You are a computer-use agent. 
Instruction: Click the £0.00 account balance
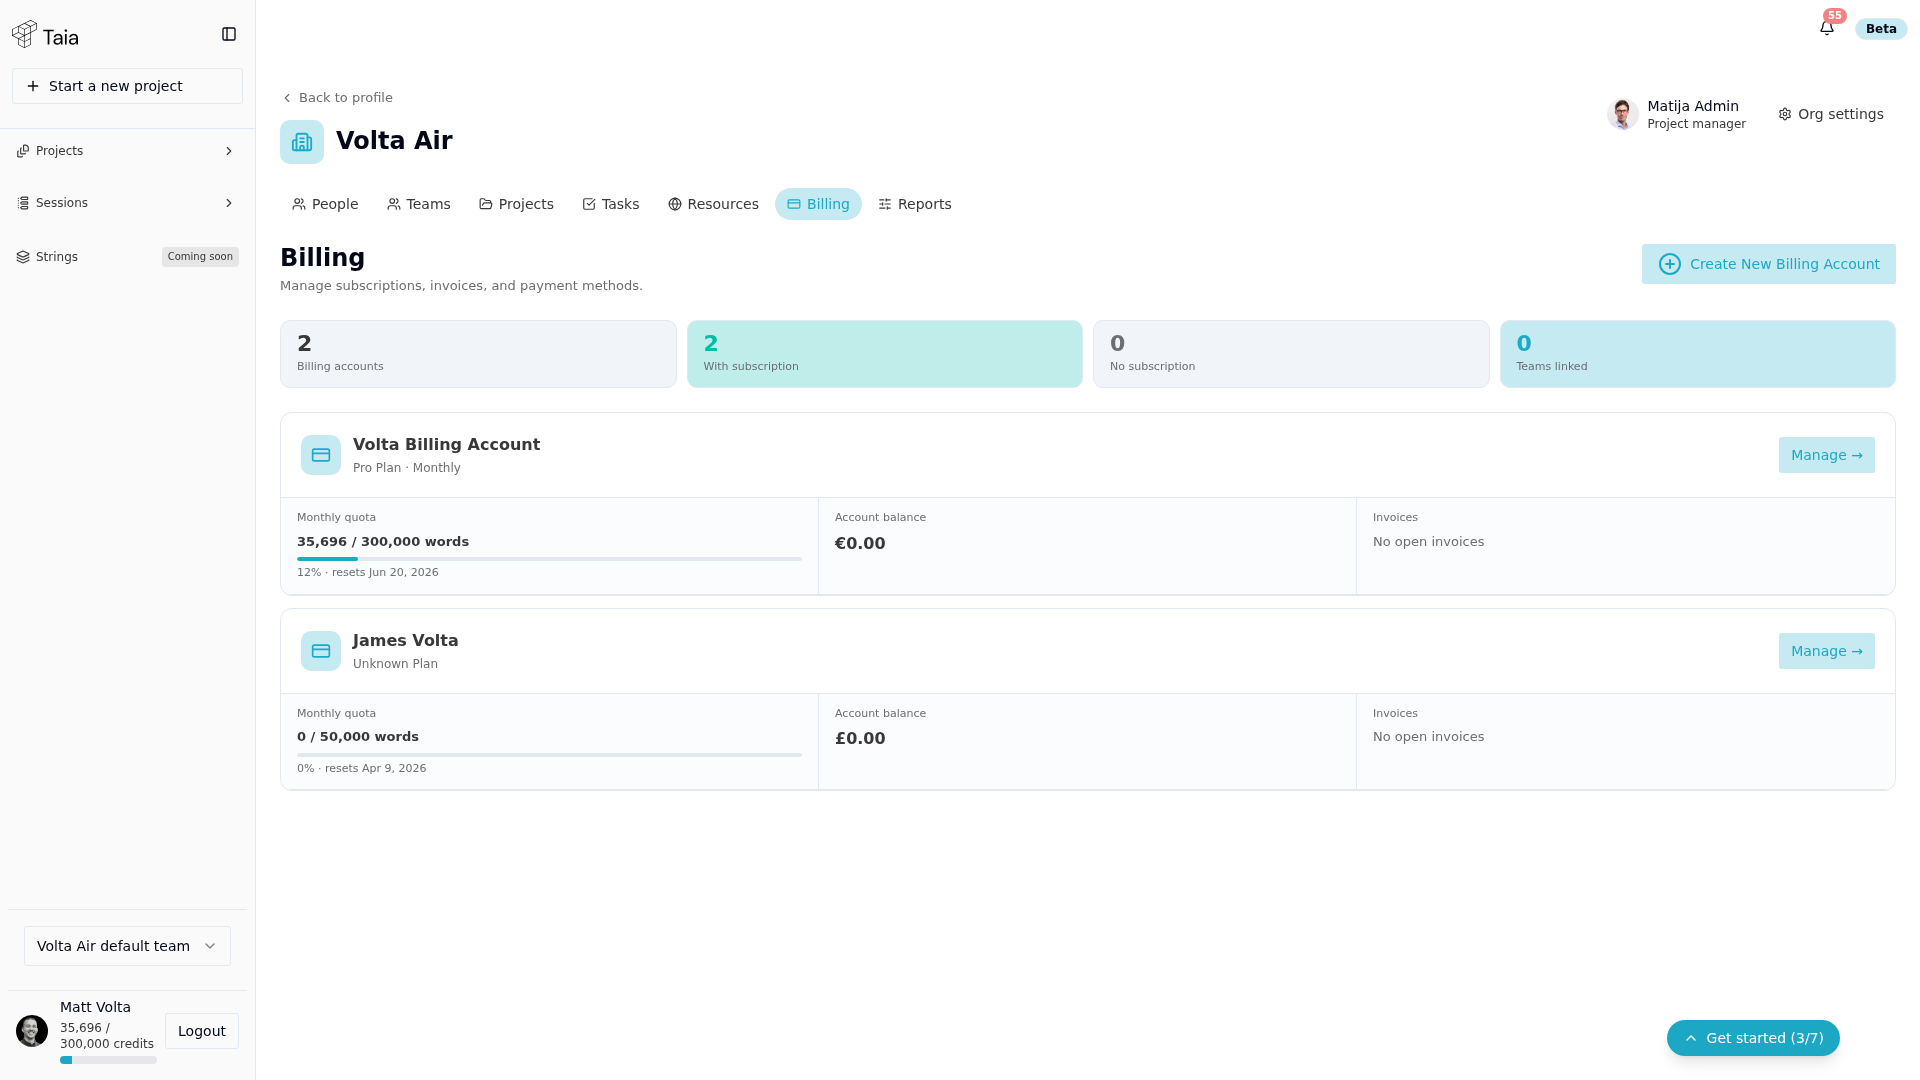tap(860, 739)
